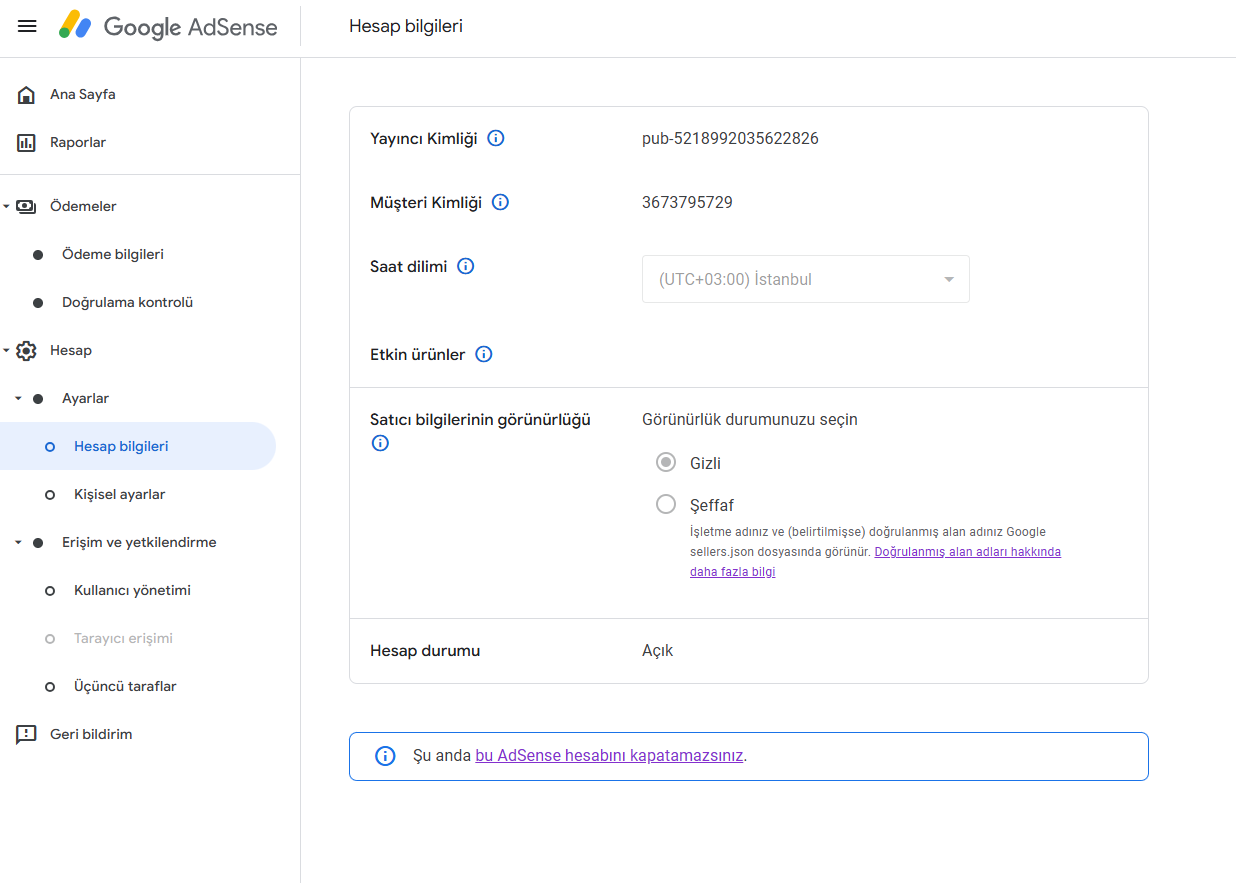This screenshot has width=1236, height=883.
Task: Click customer ID 3673795729
Action: [687, 203]
